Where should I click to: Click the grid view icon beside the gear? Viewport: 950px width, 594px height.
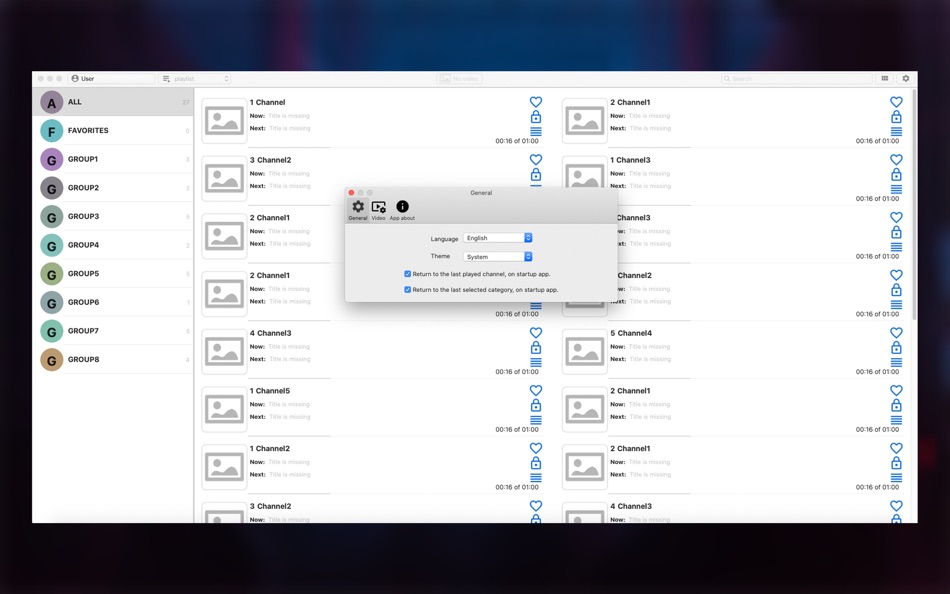[x=884, y=77]
